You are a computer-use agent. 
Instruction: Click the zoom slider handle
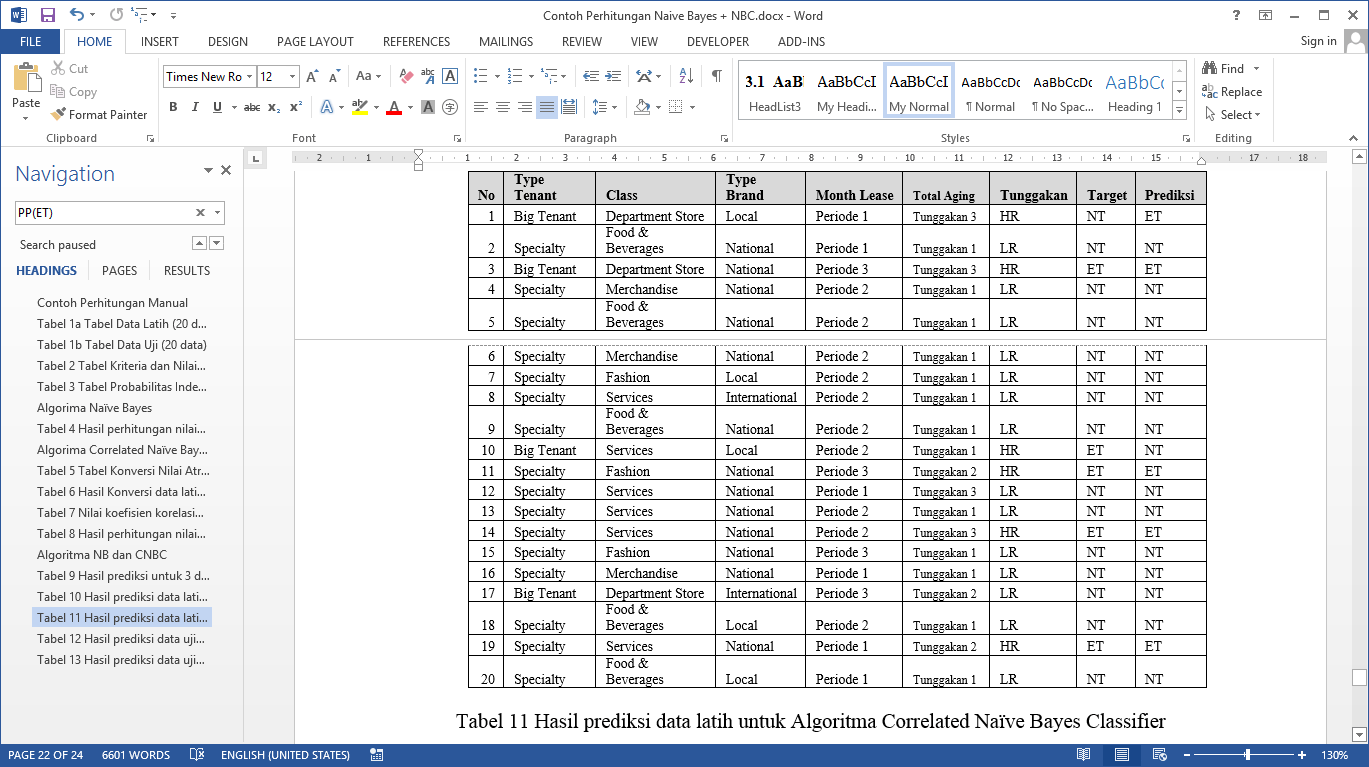1247,755
